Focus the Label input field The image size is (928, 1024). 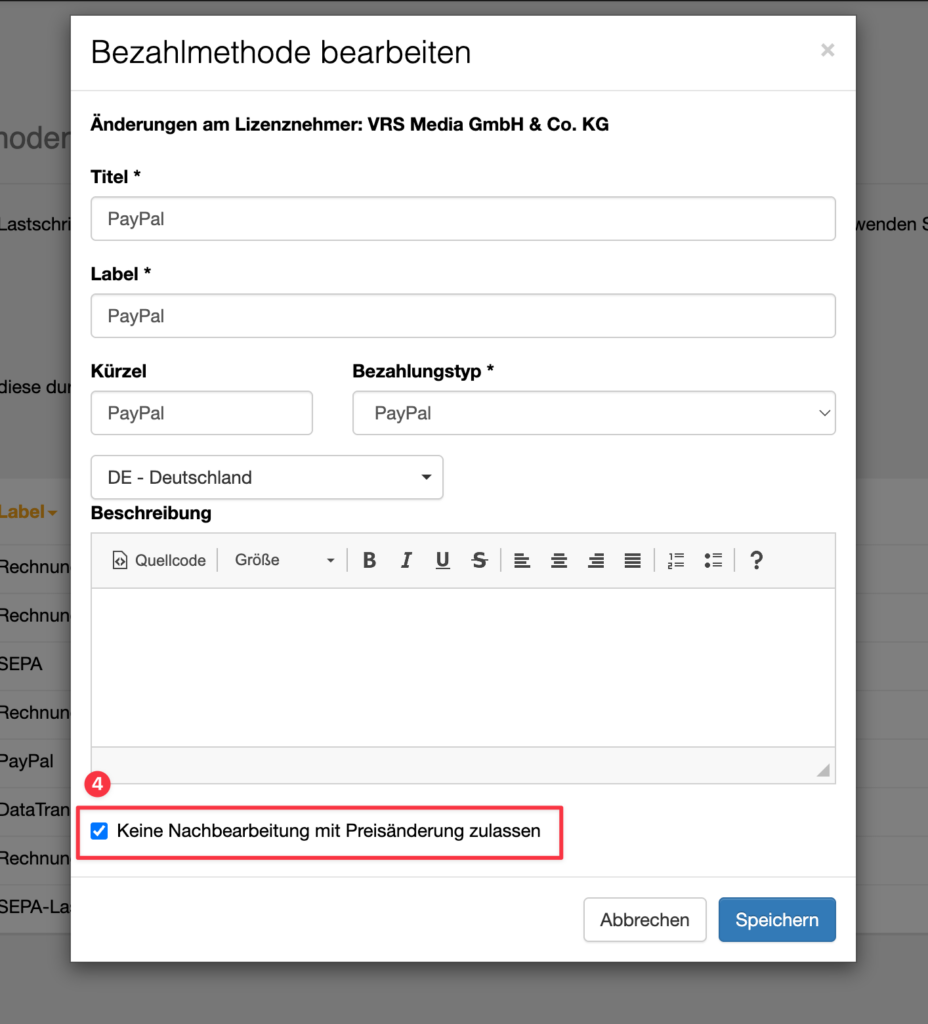pyautogui.click(x=463, y=316)
